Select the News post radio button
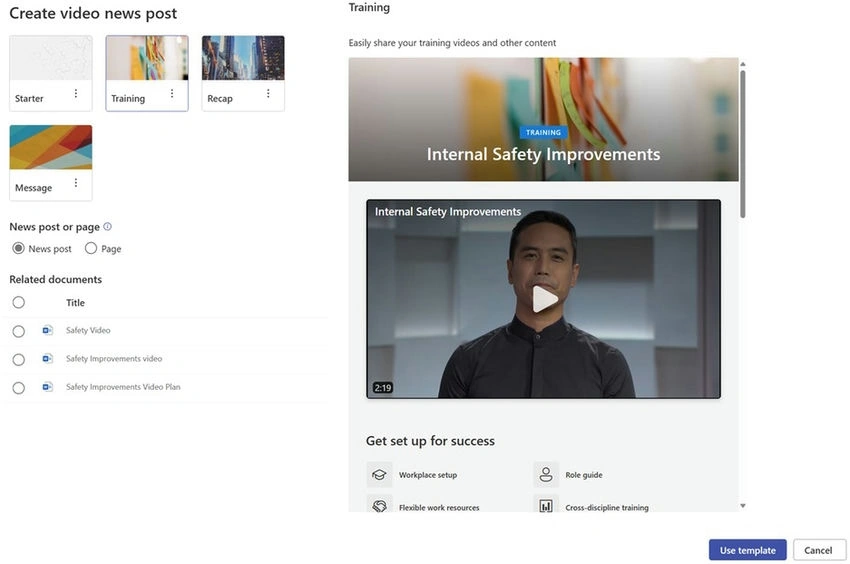The width and height of the screenshot is (850, 564). 18,248
